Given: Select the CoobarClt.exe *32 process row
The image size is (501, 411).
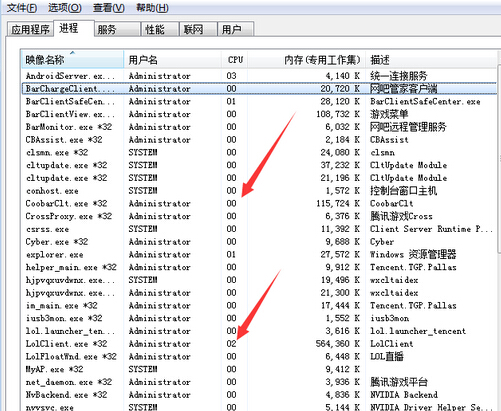Looking at the screenshot, I should (x=259, y=203).
